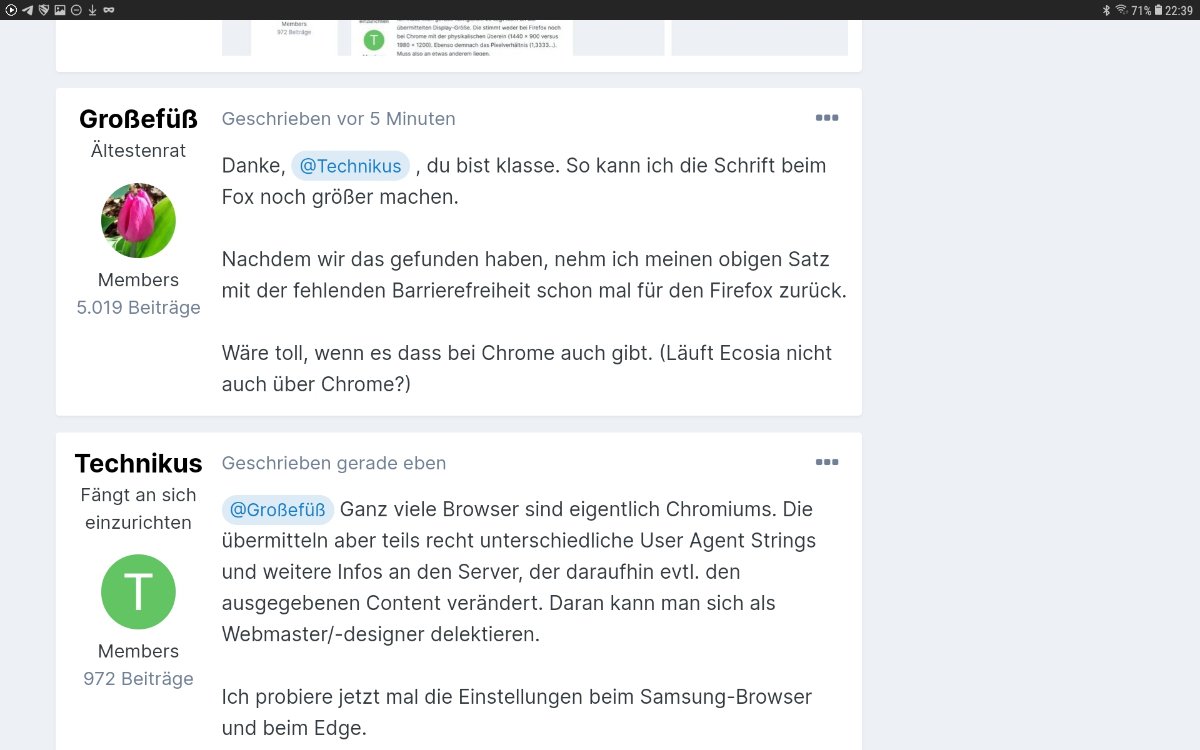
Task: Open options menu for Großefüß's post
Action: point(827,118)
